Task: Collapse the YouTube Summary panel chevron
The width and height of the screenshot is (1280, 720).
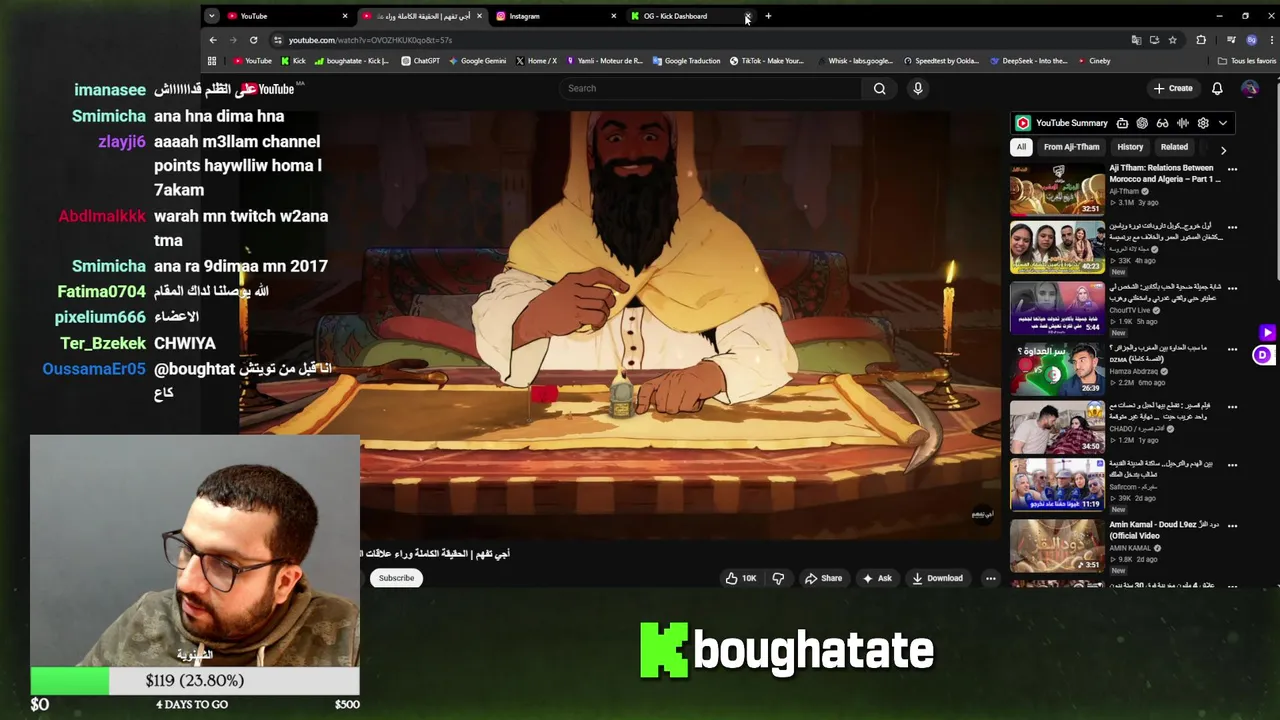Action: click(1223, 123)
